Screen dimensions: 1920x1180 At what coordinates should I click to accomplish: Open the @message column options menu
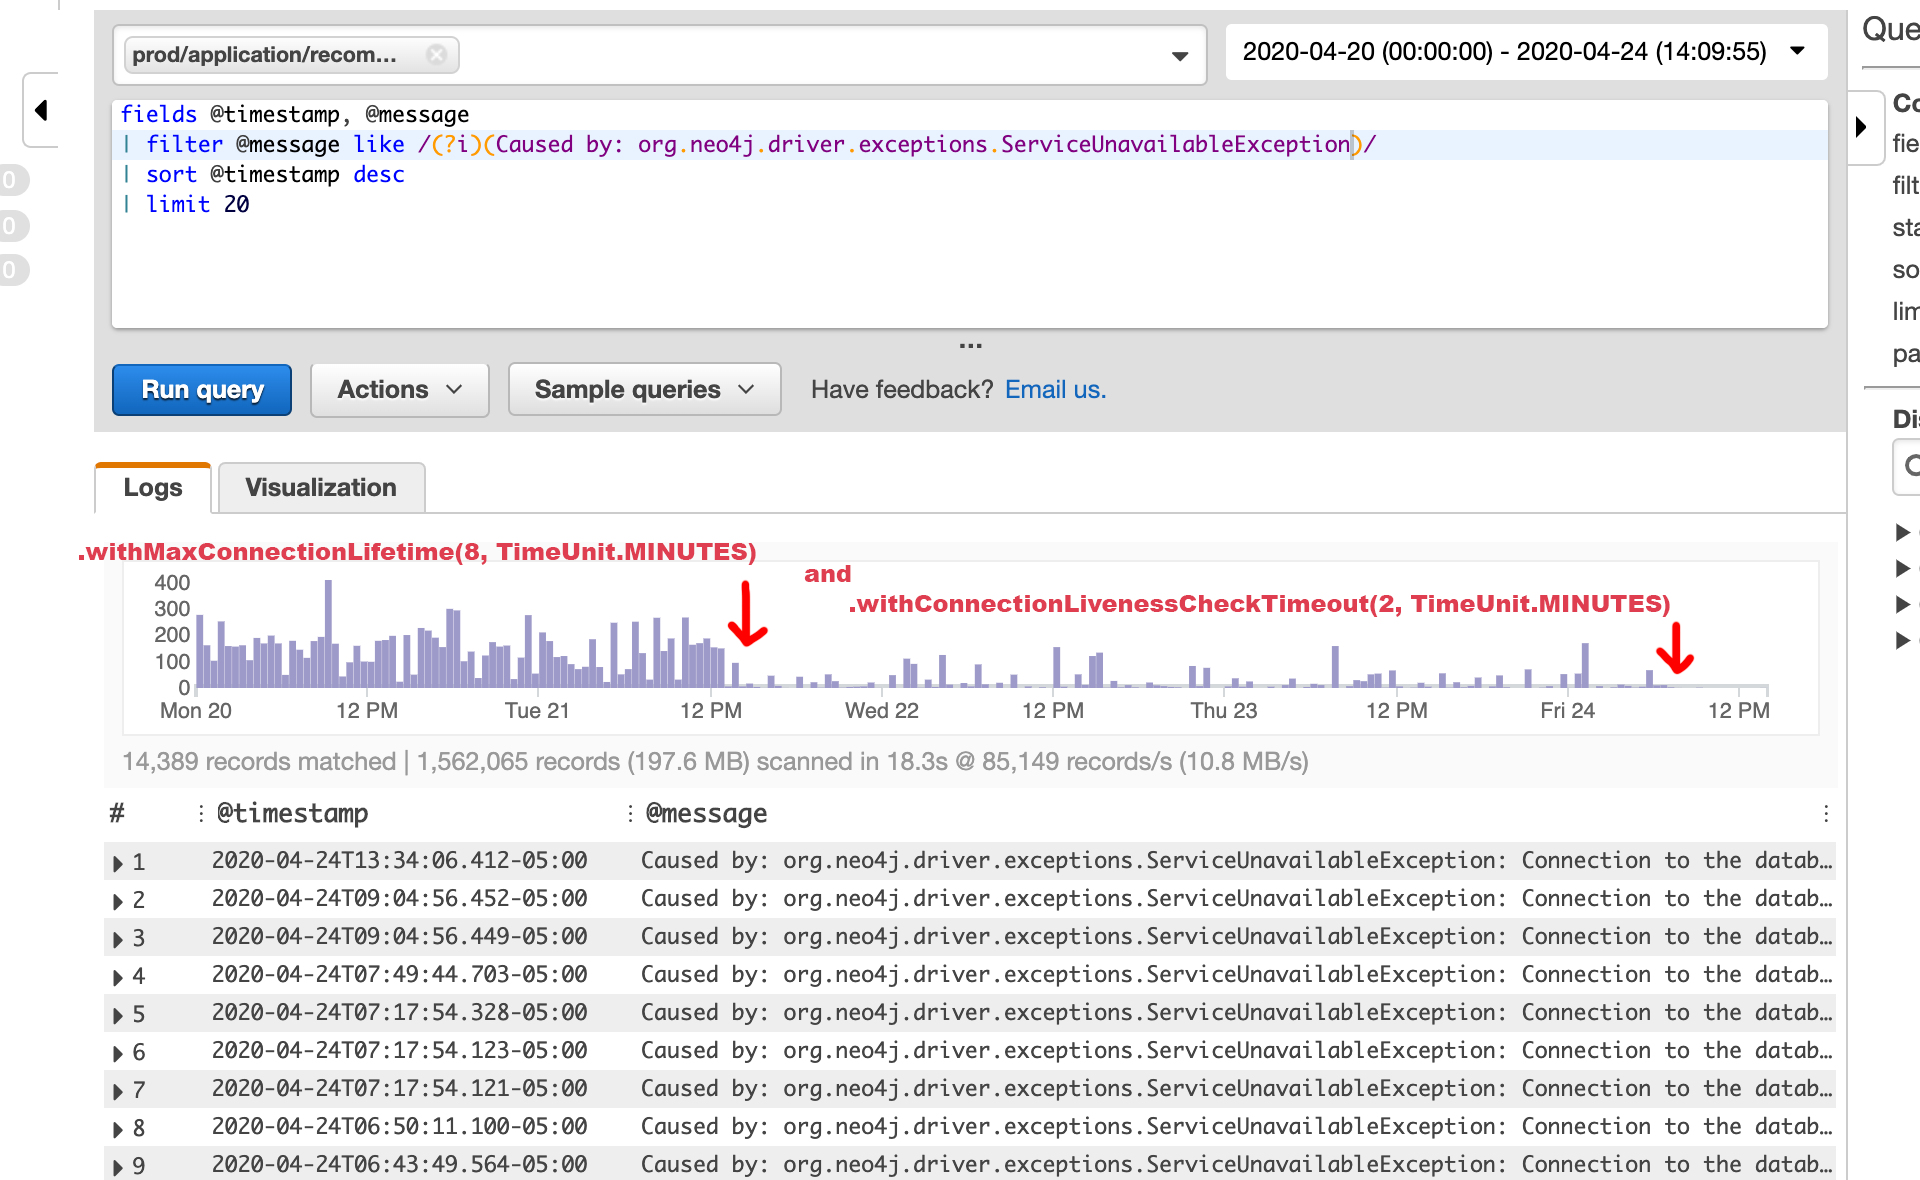[x=1825, y=814]
